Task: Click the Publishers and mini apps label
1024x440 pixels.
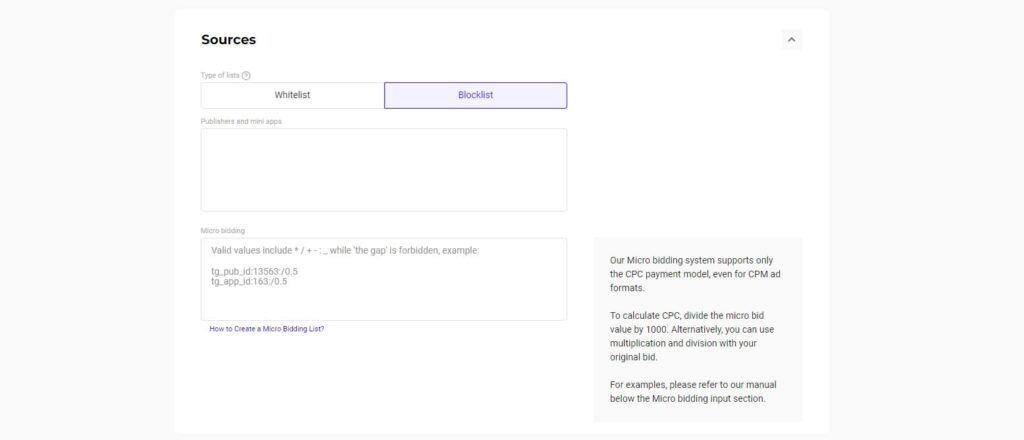Action: coord(241,121)
